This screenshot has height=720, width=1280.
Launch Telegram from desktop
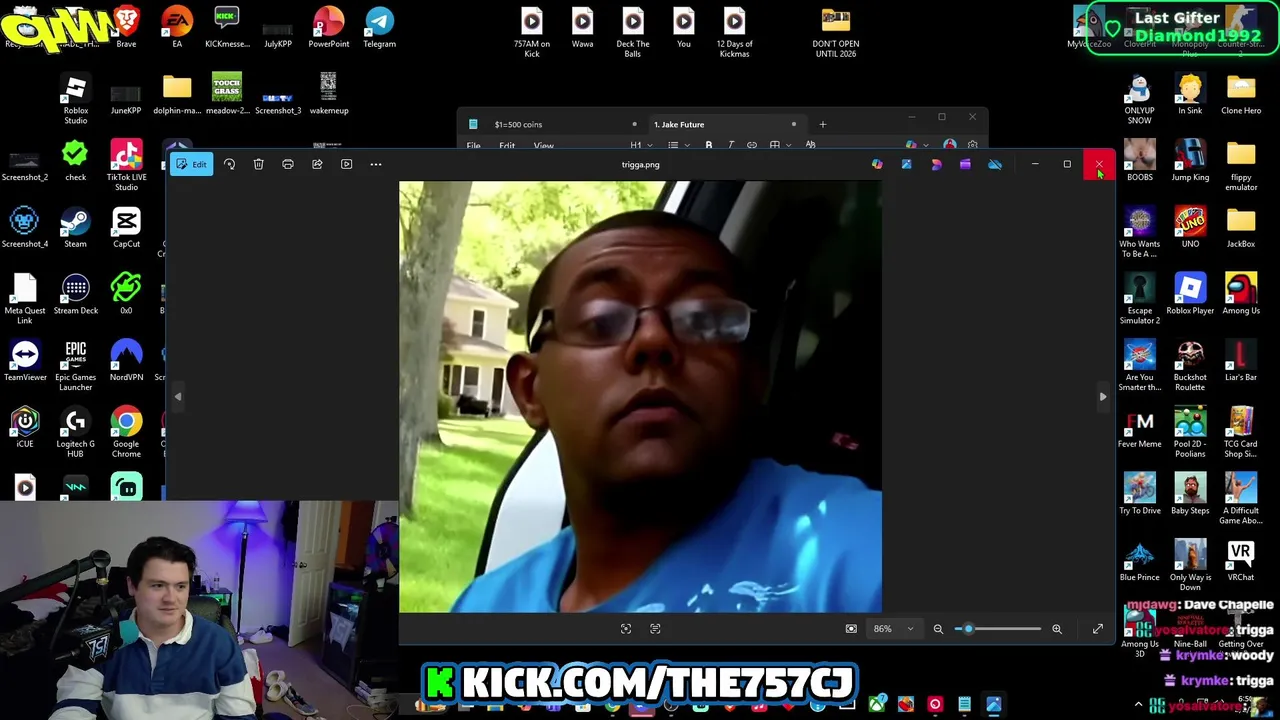[379, 28]
